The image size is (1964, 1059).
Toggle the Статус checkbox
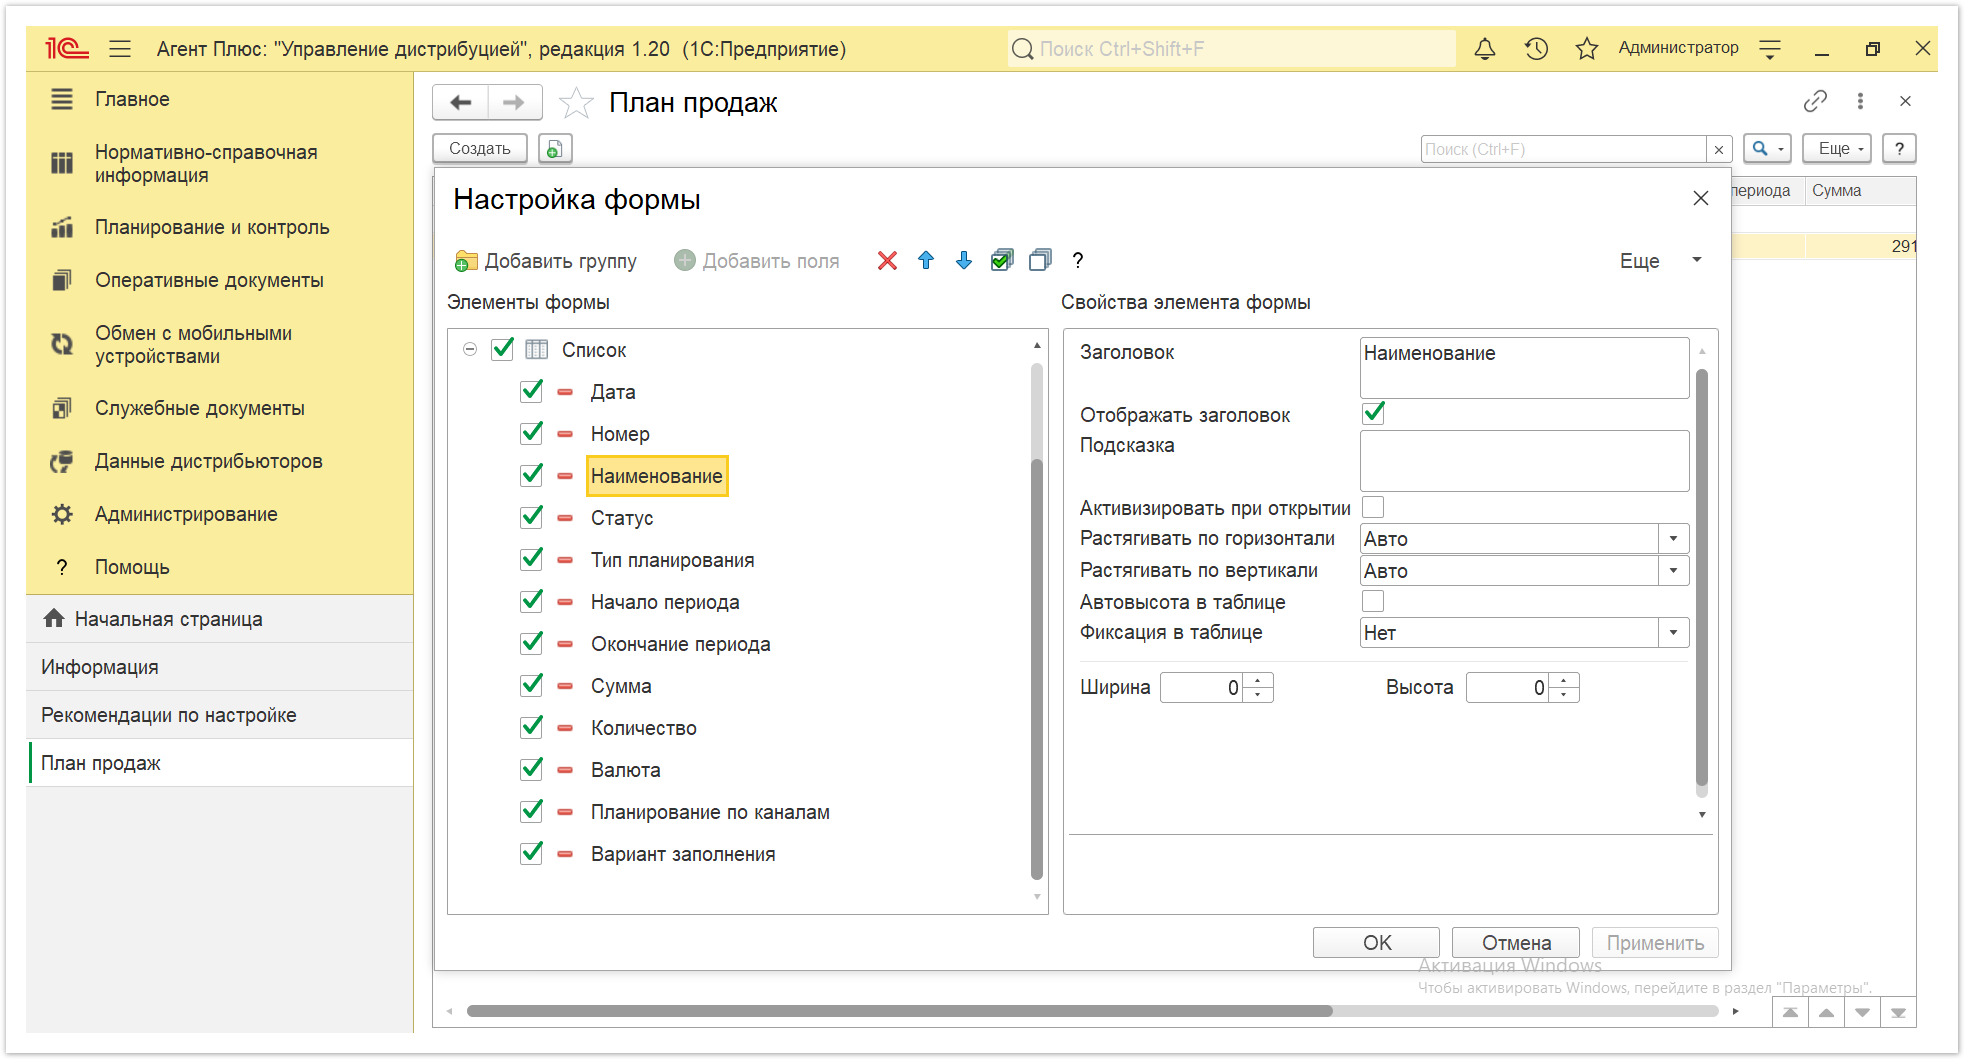pyautogui.click(x=532, y=517)
